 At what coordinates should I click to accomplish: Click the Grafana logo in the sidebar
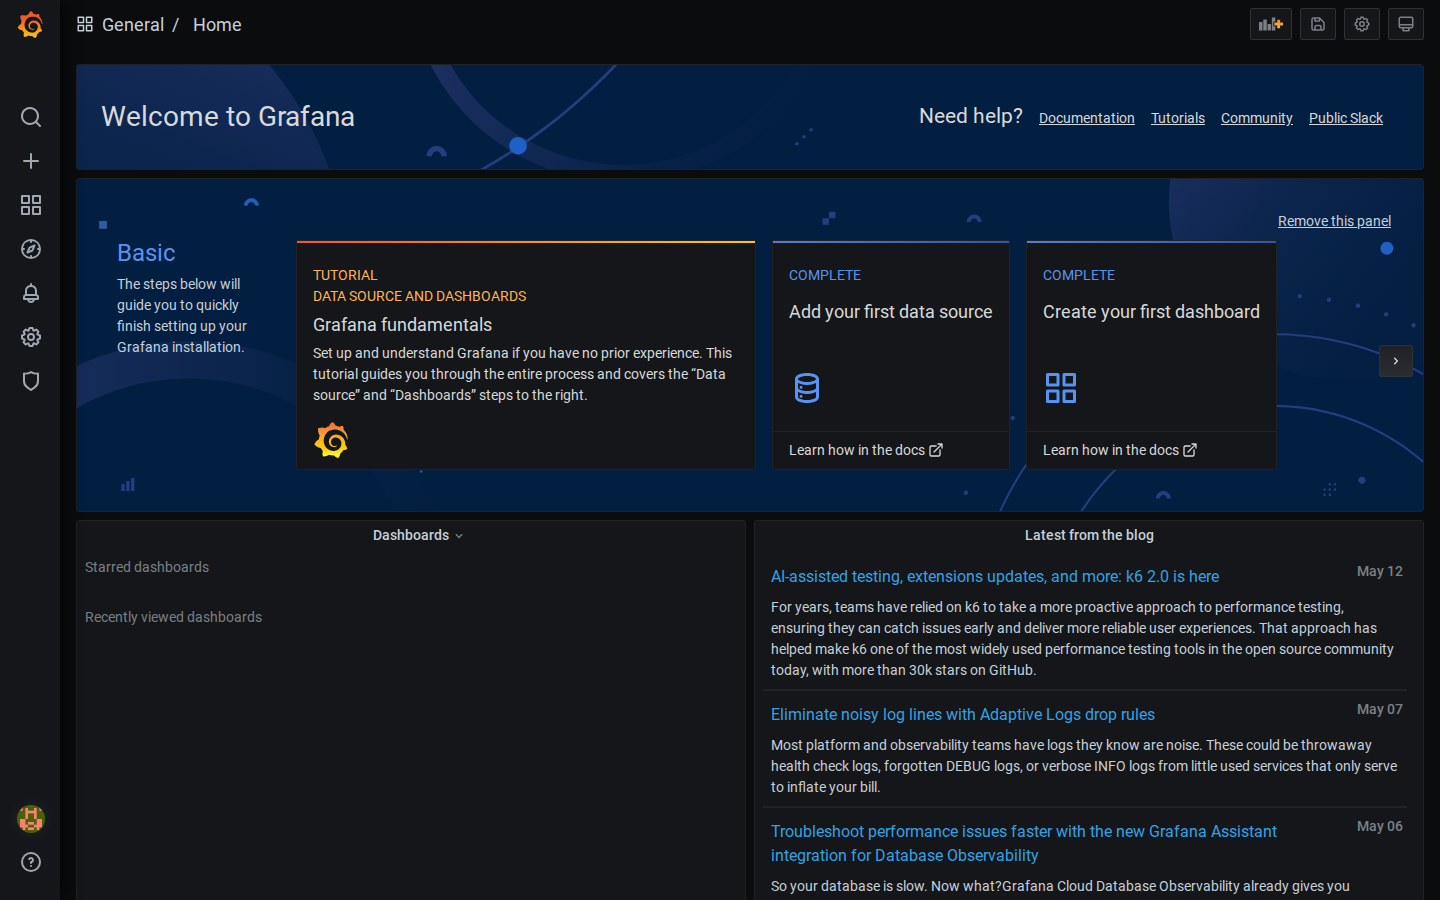(x=31, y=24)
